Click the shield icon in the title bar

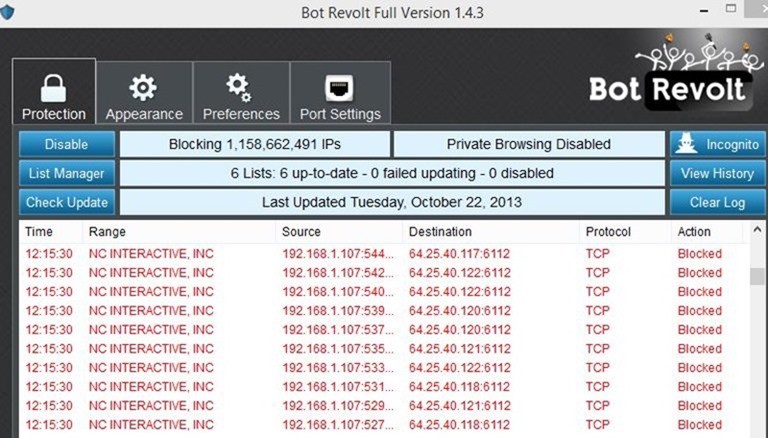[x=6, y=12]
